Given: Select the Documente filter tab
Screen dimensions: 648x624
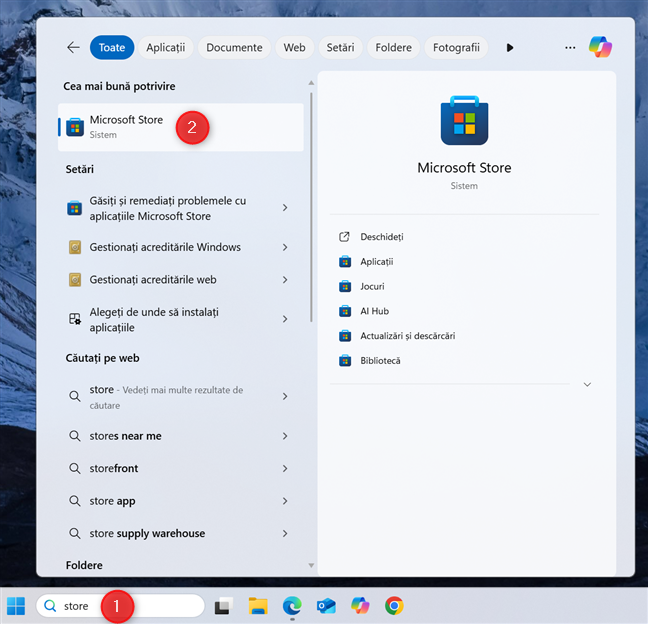Looking at the screenshot, I should tap(234, 47).
